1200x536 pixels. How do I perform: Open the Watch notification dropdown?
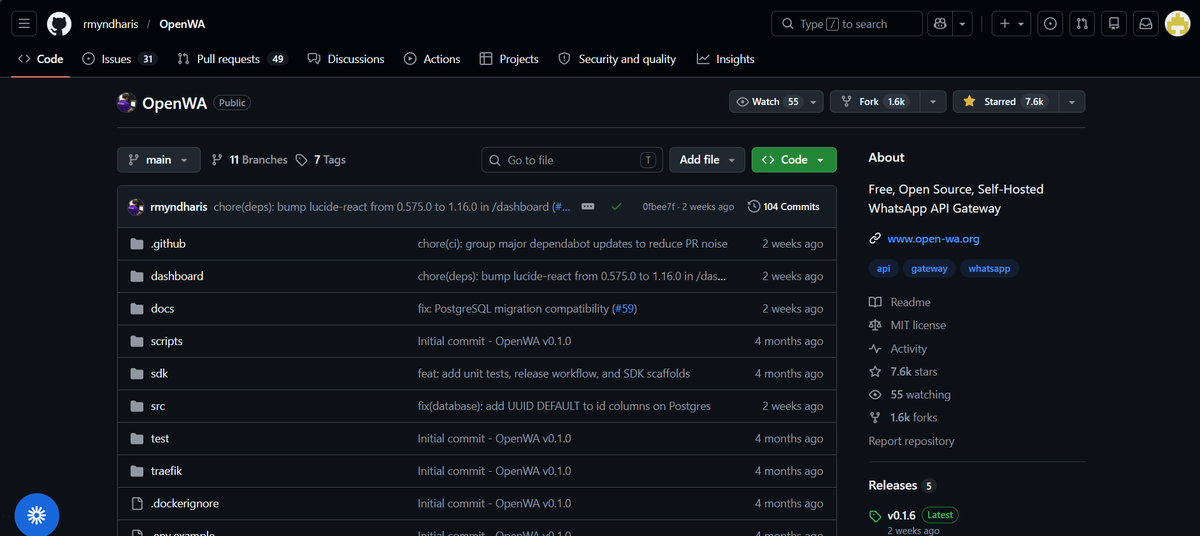(x=776, y=102)
